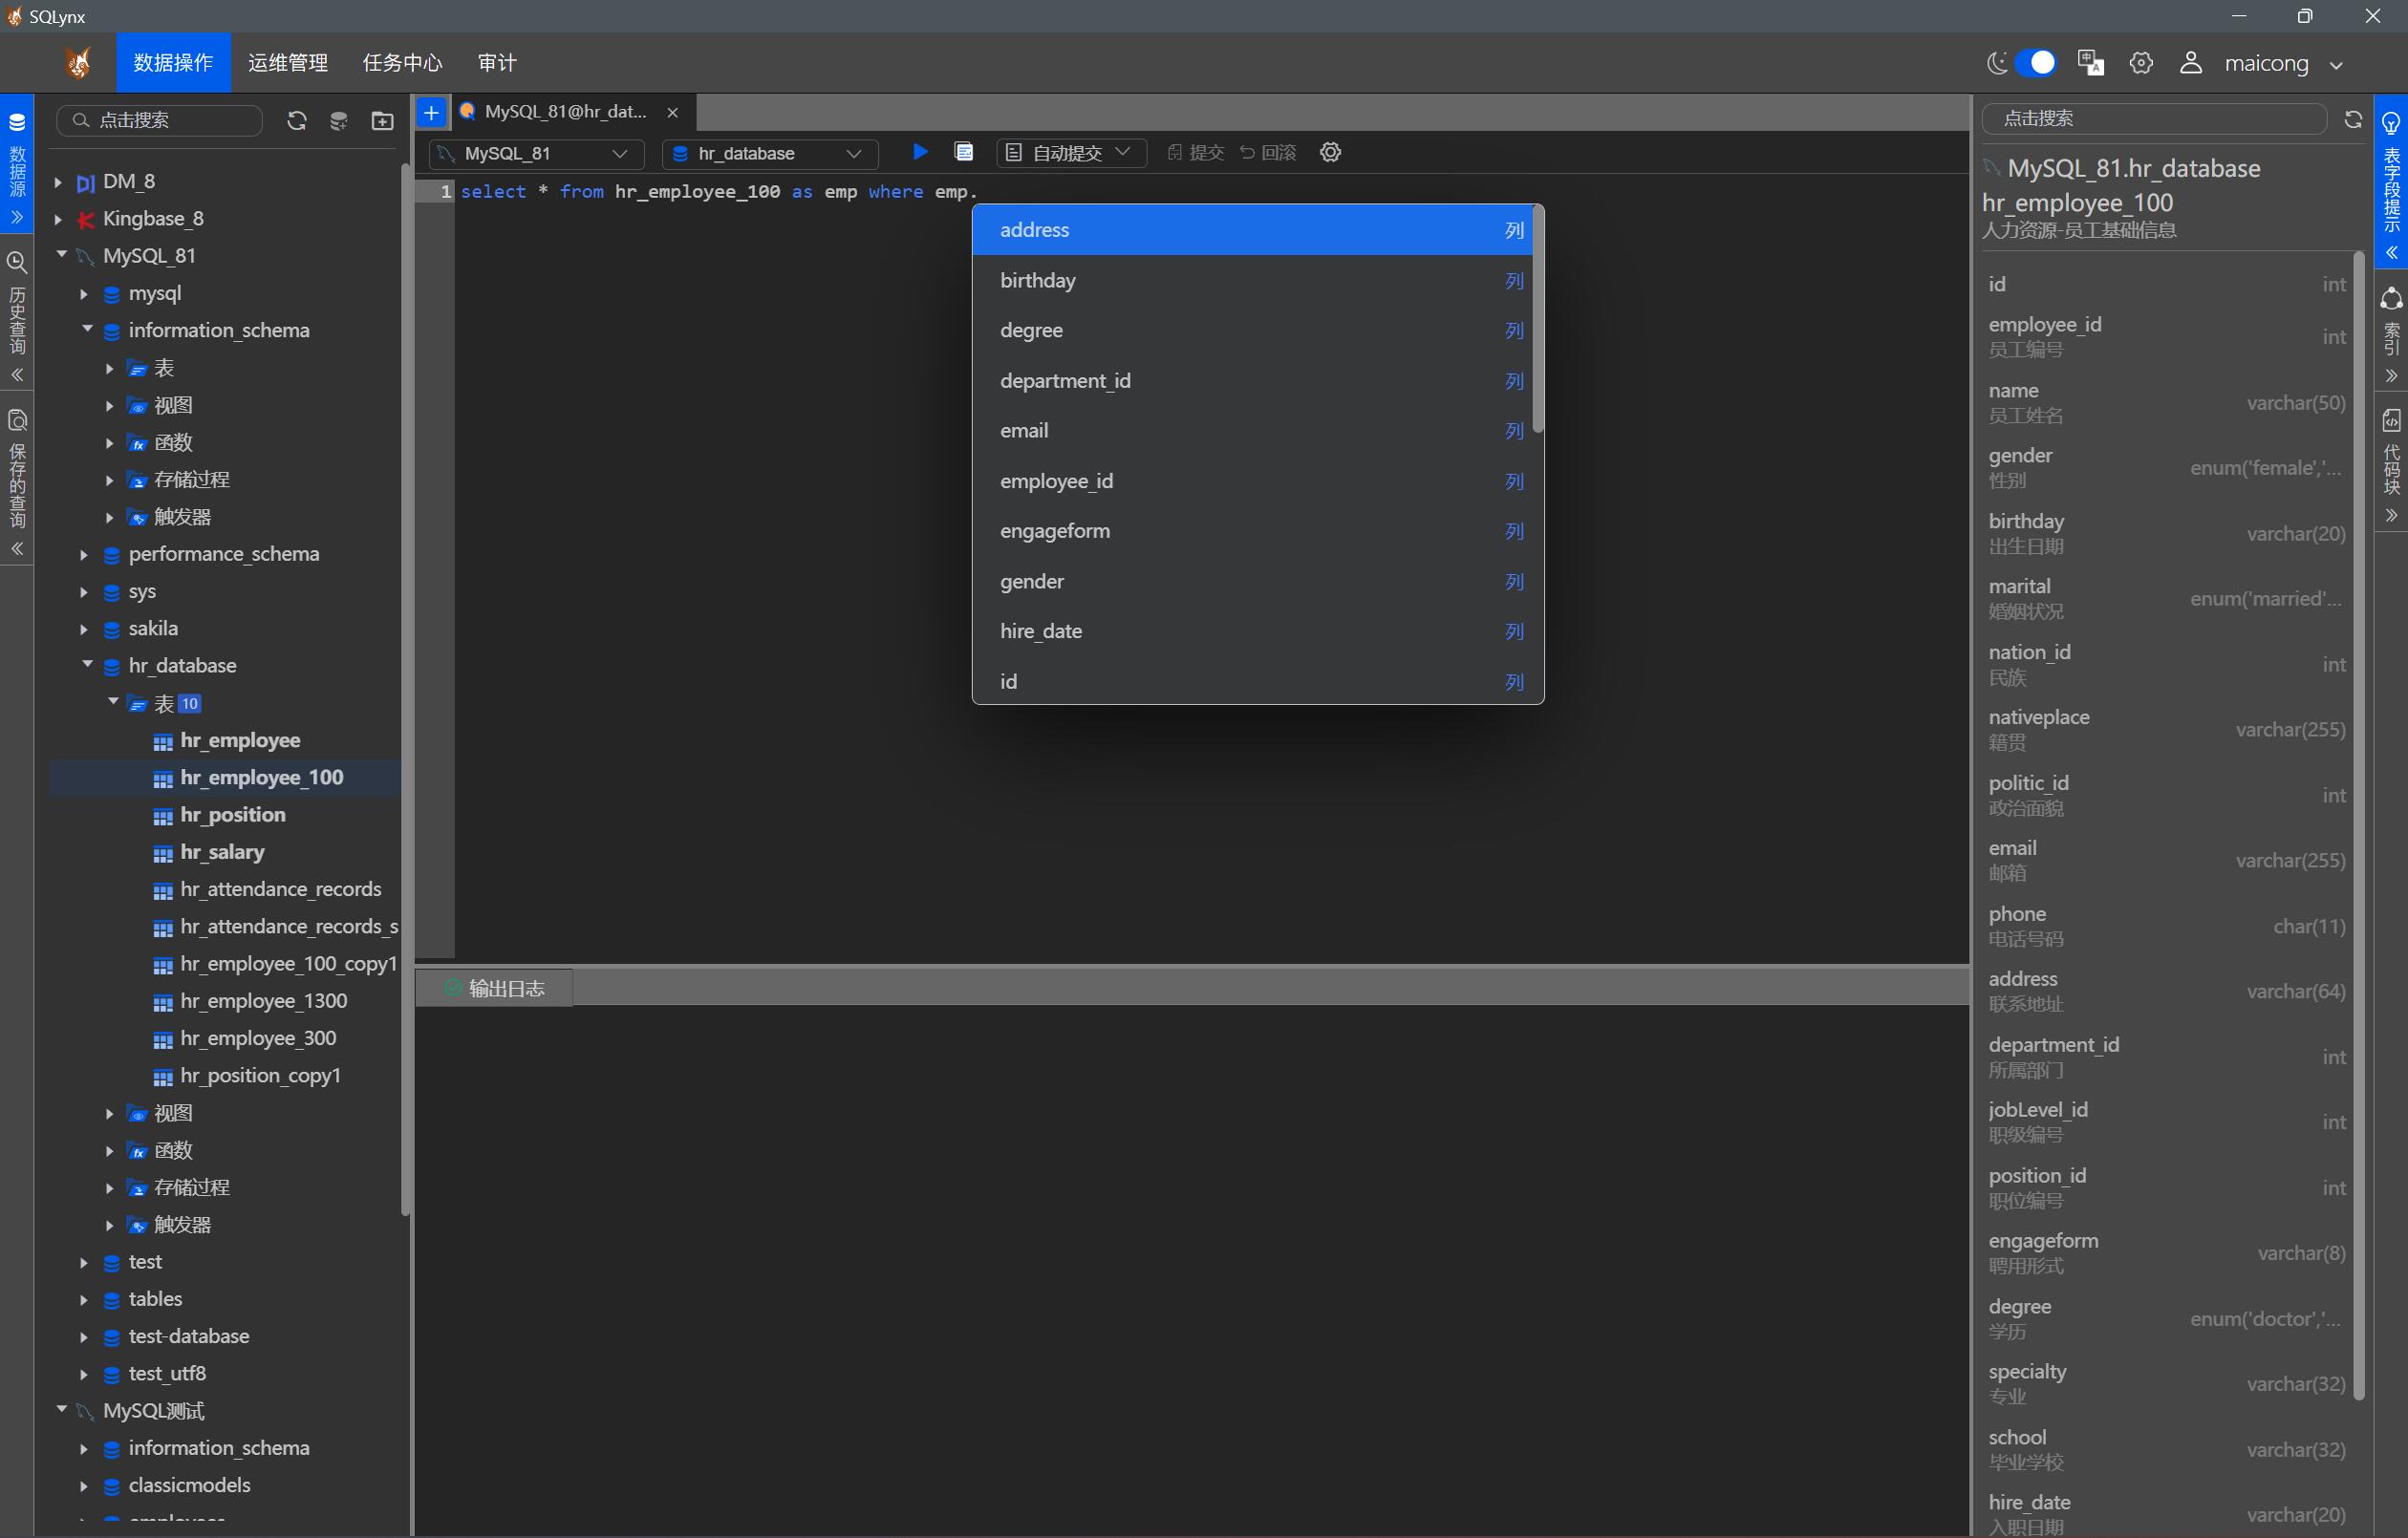The width and height of the screenshot is (2408, 1538).
Task: Close the MySQL_81@hr_dat... query tab
Action: tap(672, 112)
